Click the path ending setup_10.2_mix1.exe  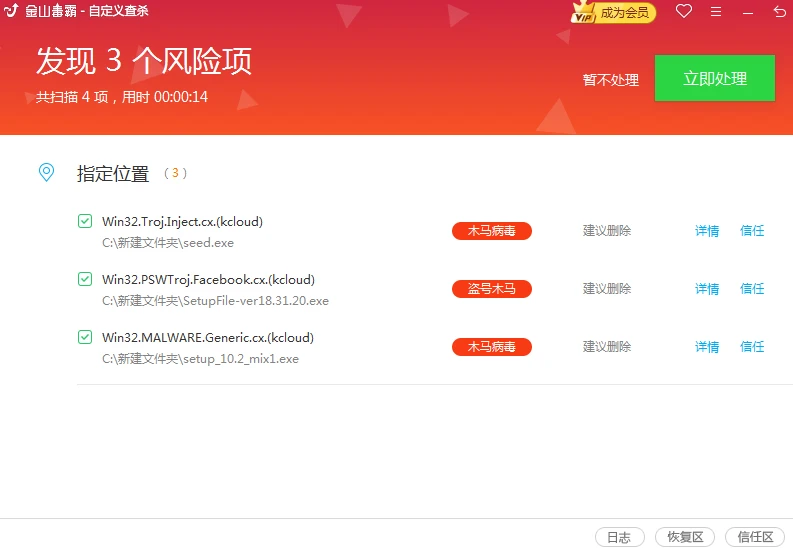pos(200,359)
